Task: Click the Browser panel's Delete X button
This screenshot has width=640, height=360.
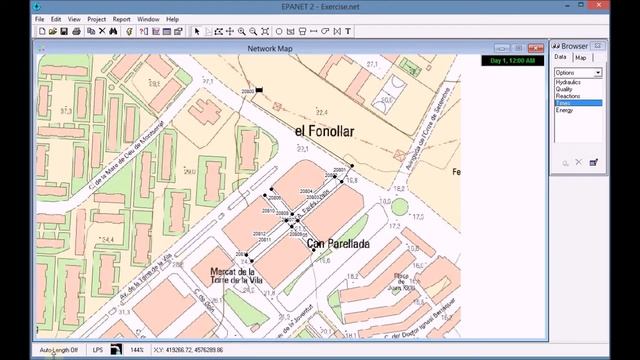Action: [579, 162]
